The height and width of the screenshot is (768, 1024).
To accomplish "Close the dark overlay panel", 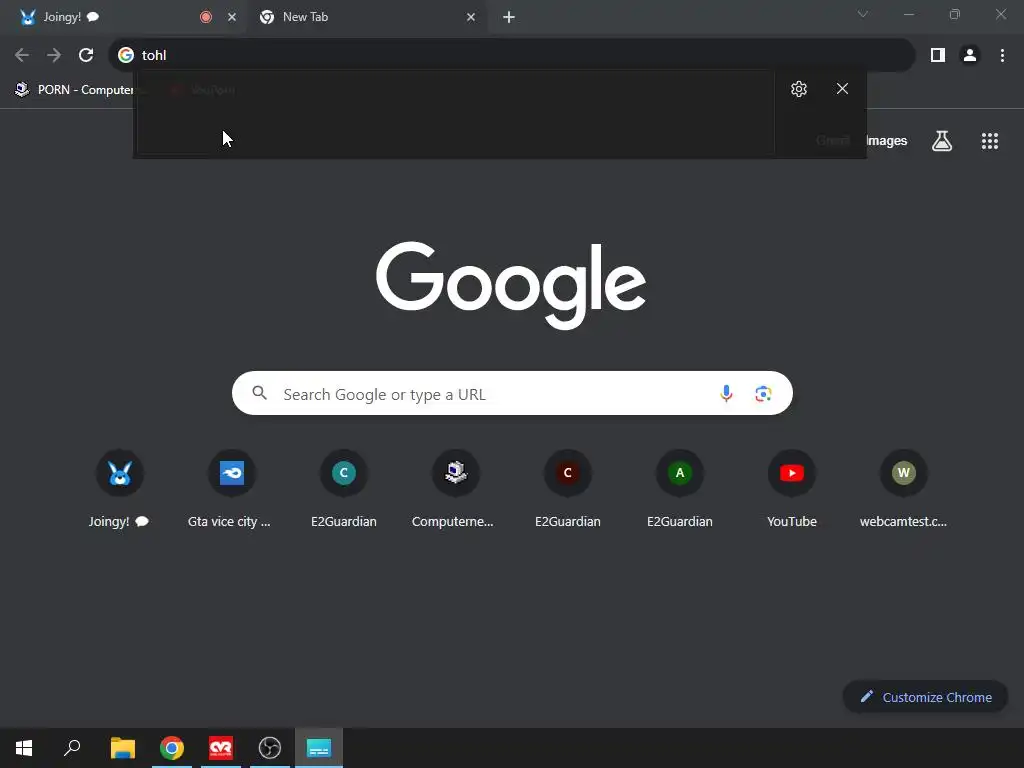I will tap(842, 89).
